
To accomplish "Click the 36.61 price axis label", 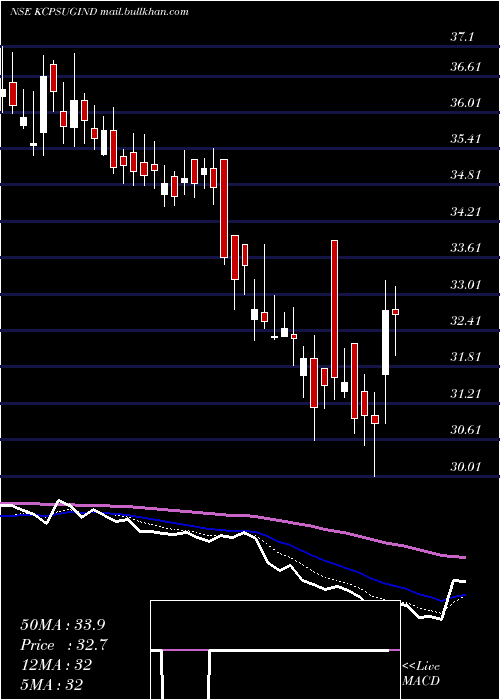I will pyautogui.click(x=465, y=67).
